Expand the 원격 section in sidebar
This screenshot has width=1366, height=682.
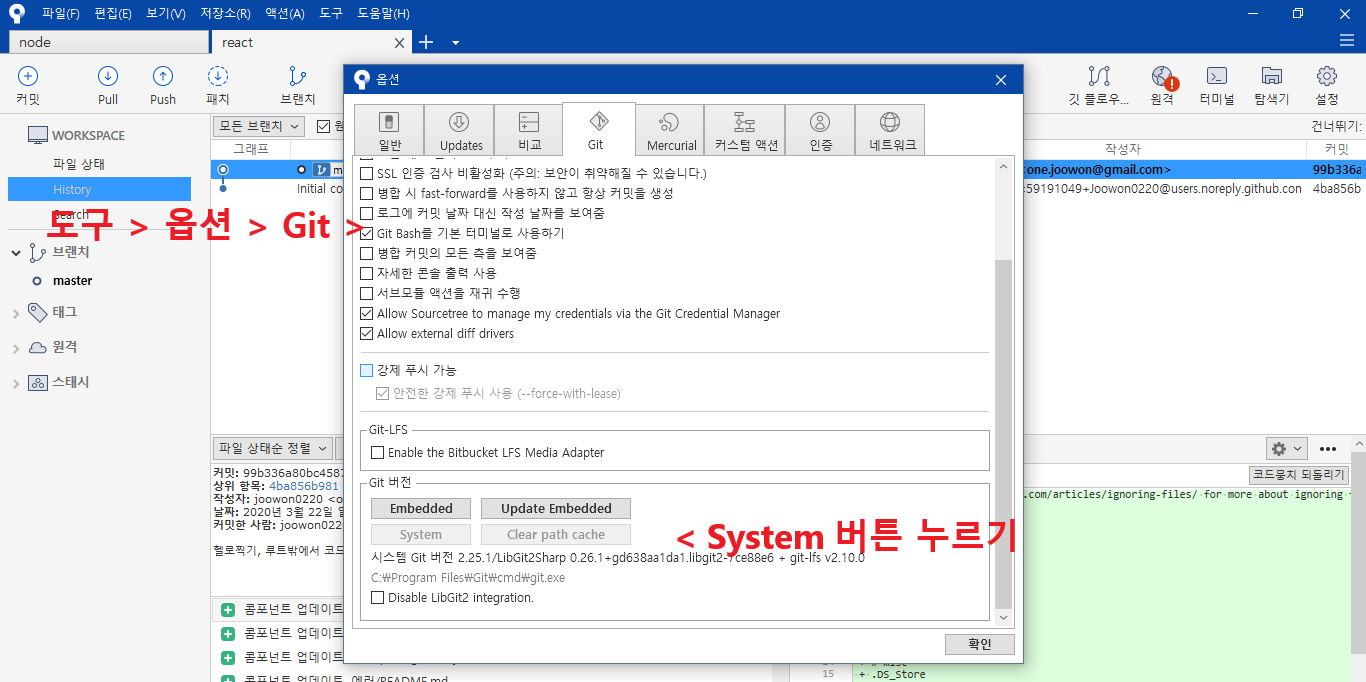[x=16, y=348]
